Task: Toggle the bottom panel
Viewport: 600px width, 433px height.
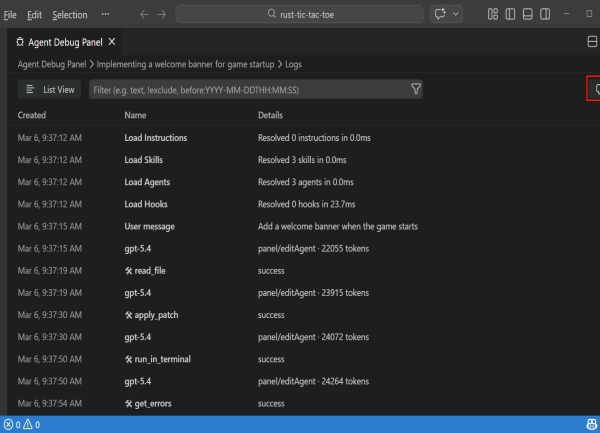Action: pos(528,15)
